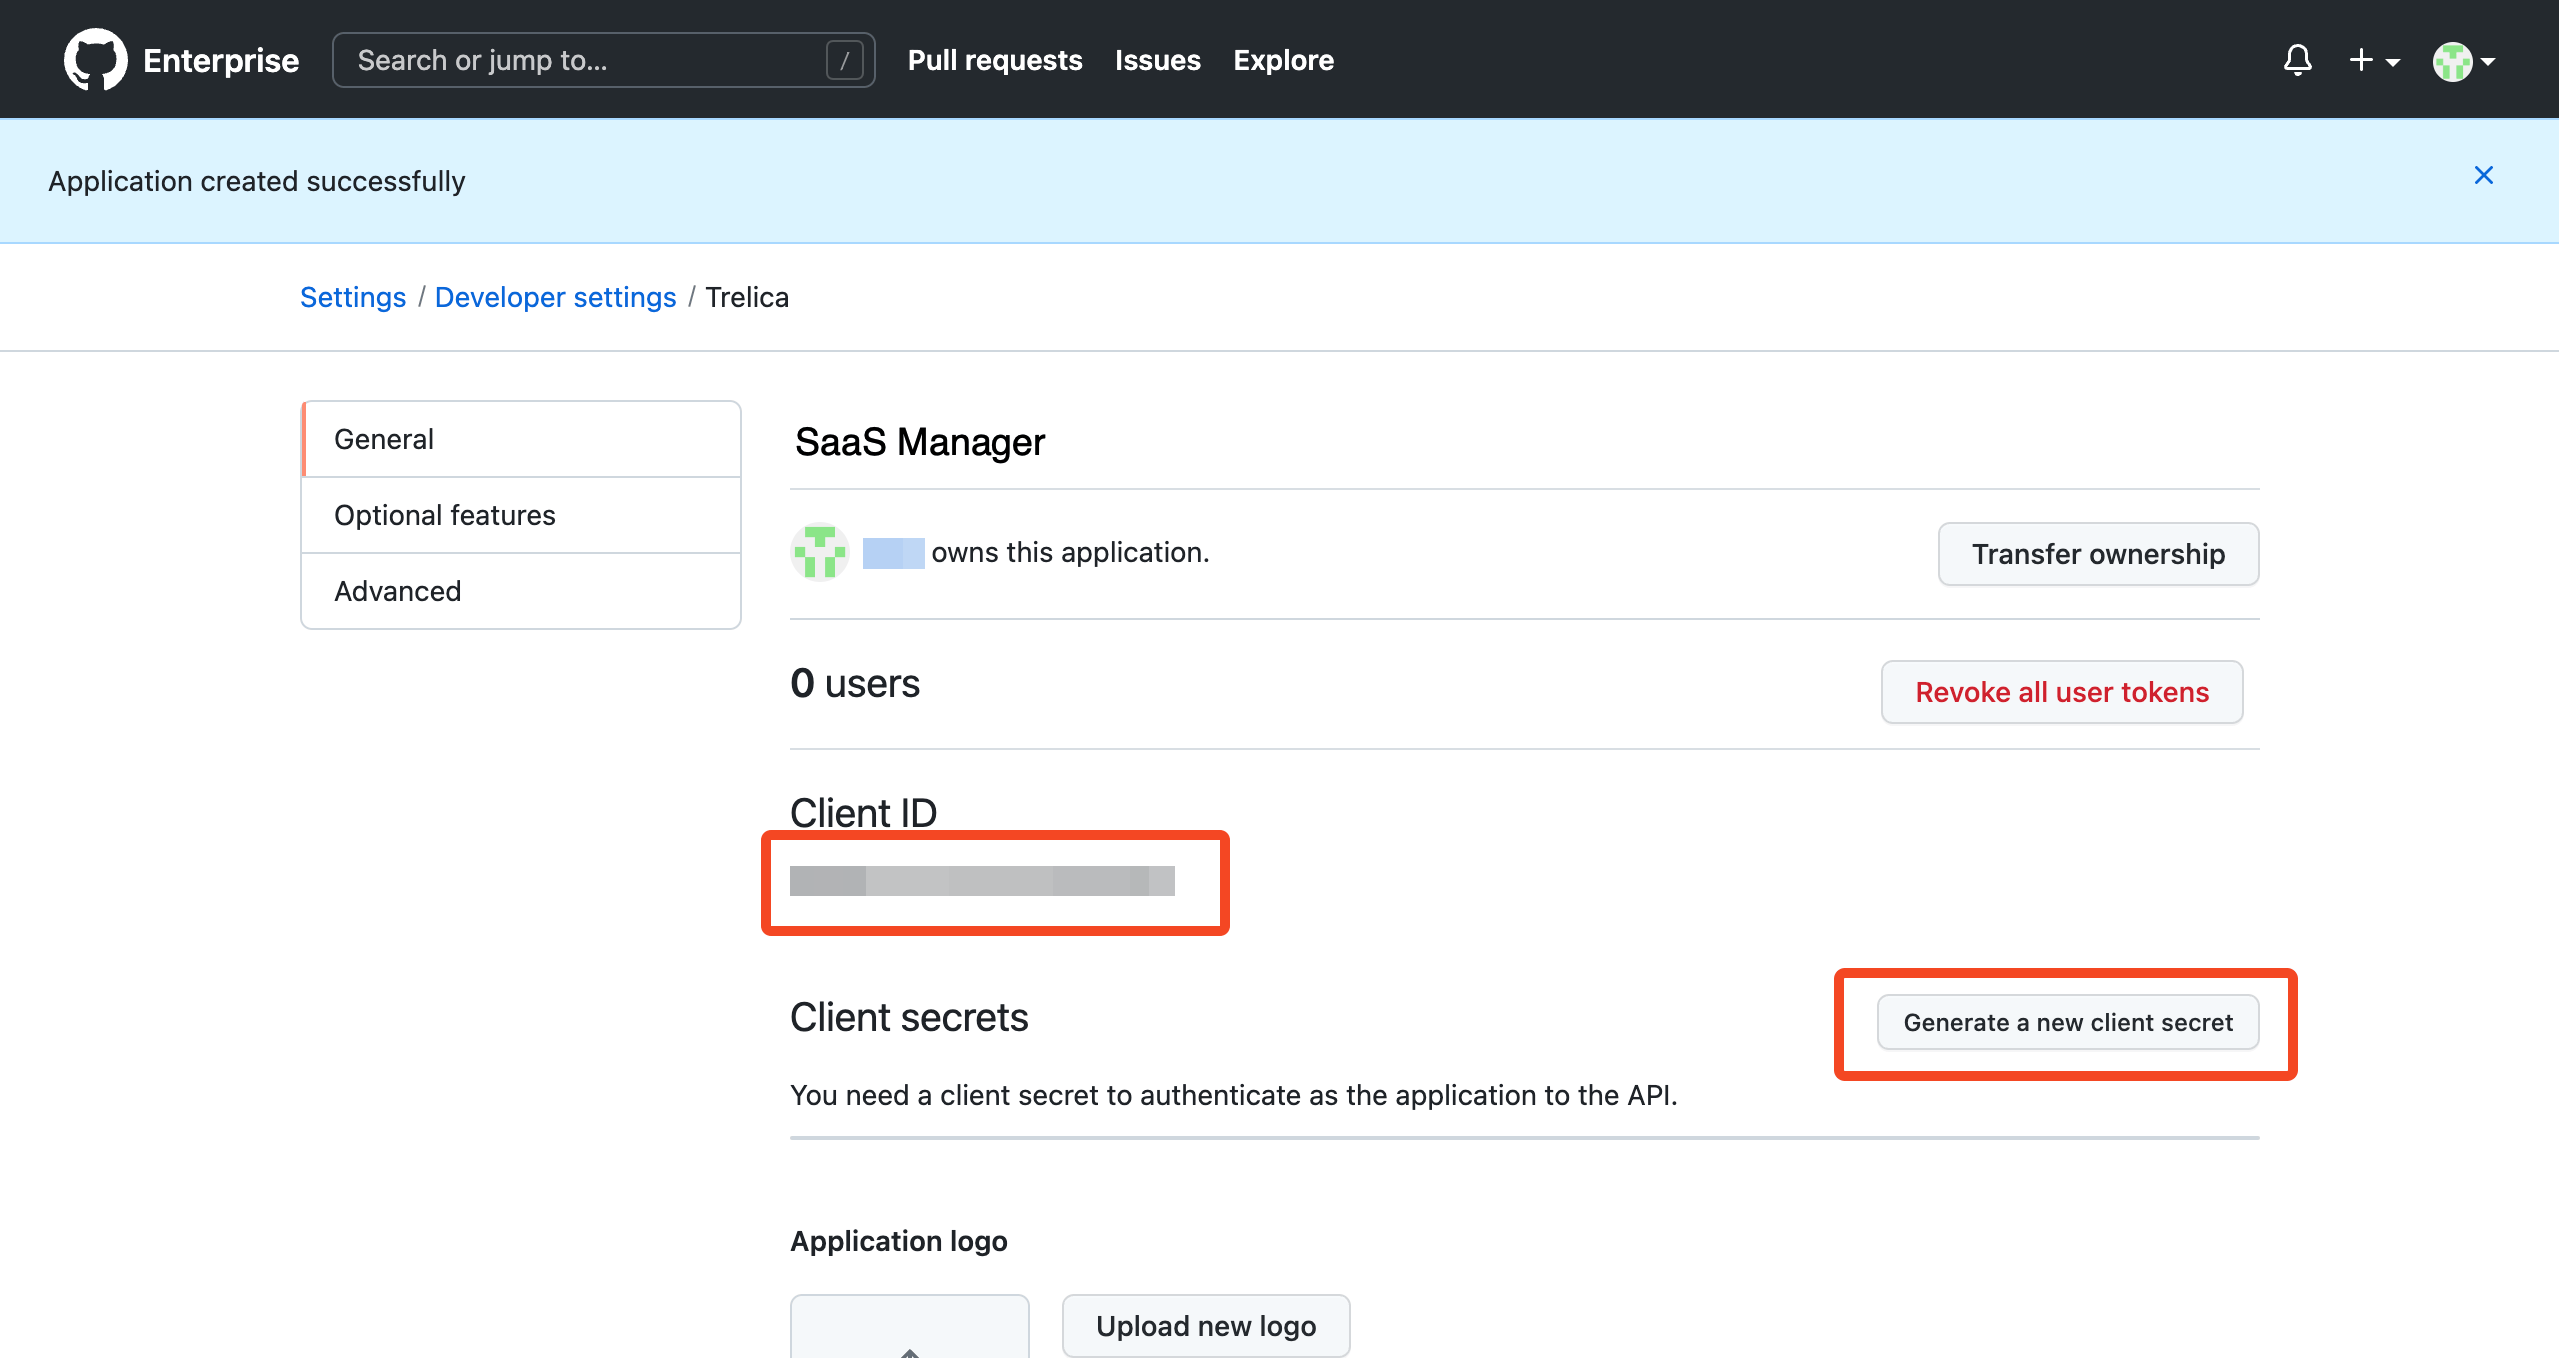This screenshot has height=1358, width=2559.
Task: Click Generate a new client secret
Action: pyautogui.click(x=2067, y=1022)
